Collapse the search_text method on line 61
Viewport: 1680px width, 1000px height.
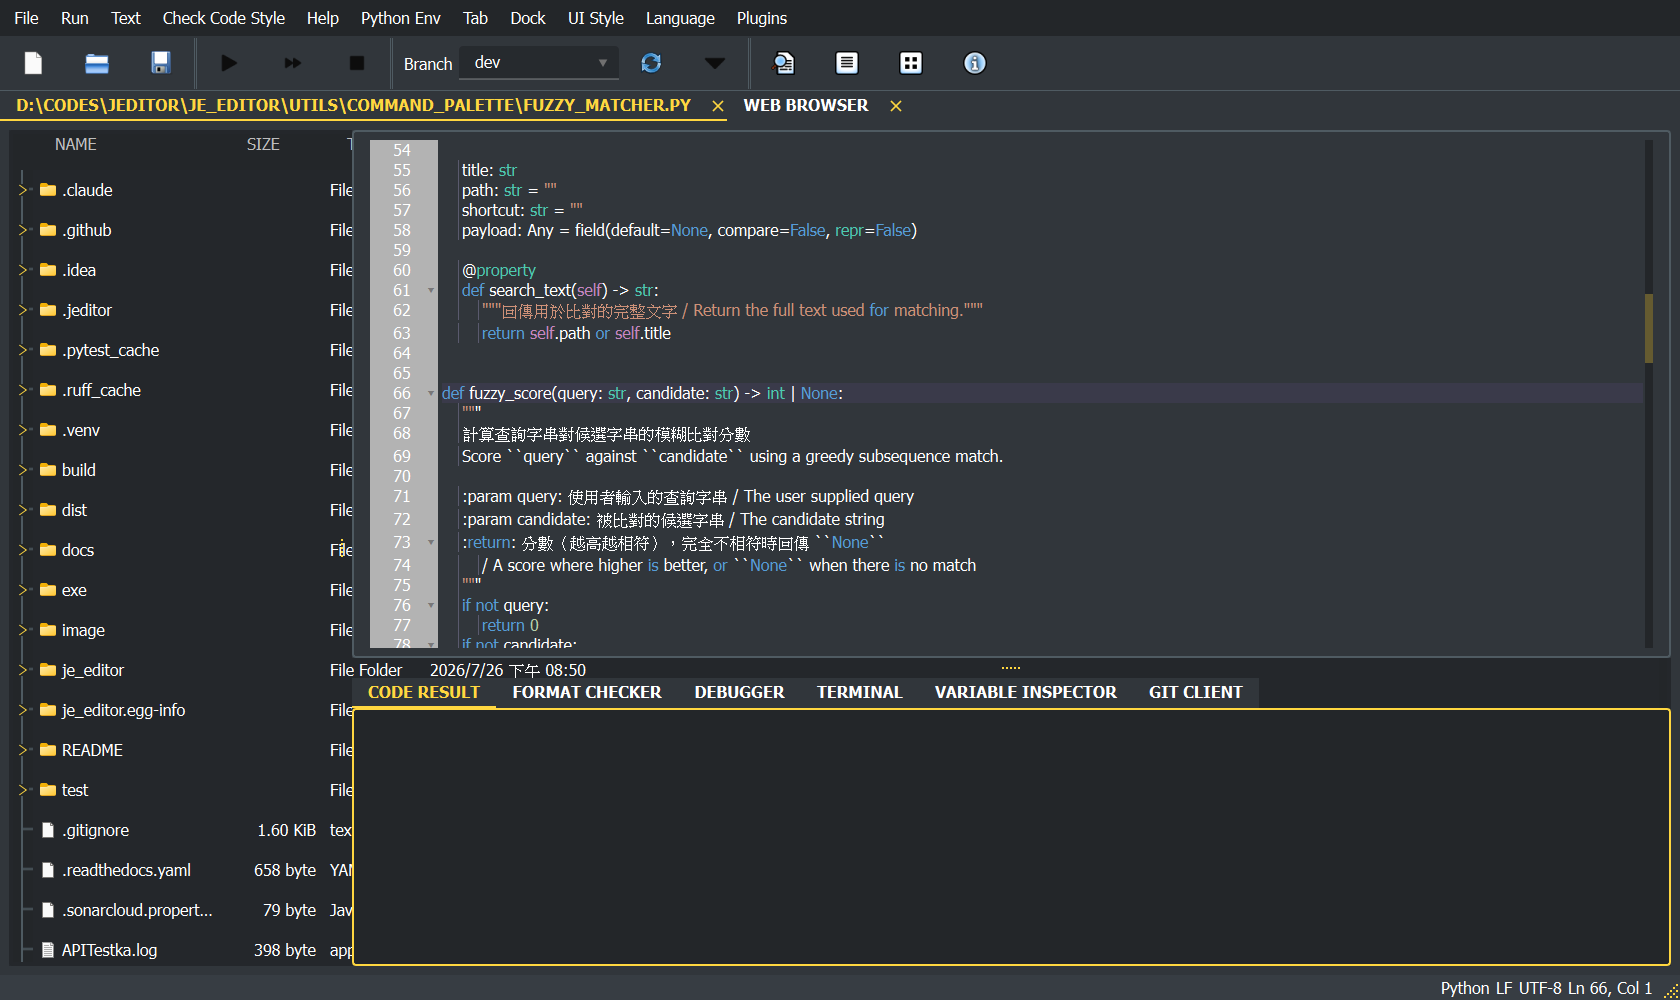pyautogui.click(x=431, y=291)
